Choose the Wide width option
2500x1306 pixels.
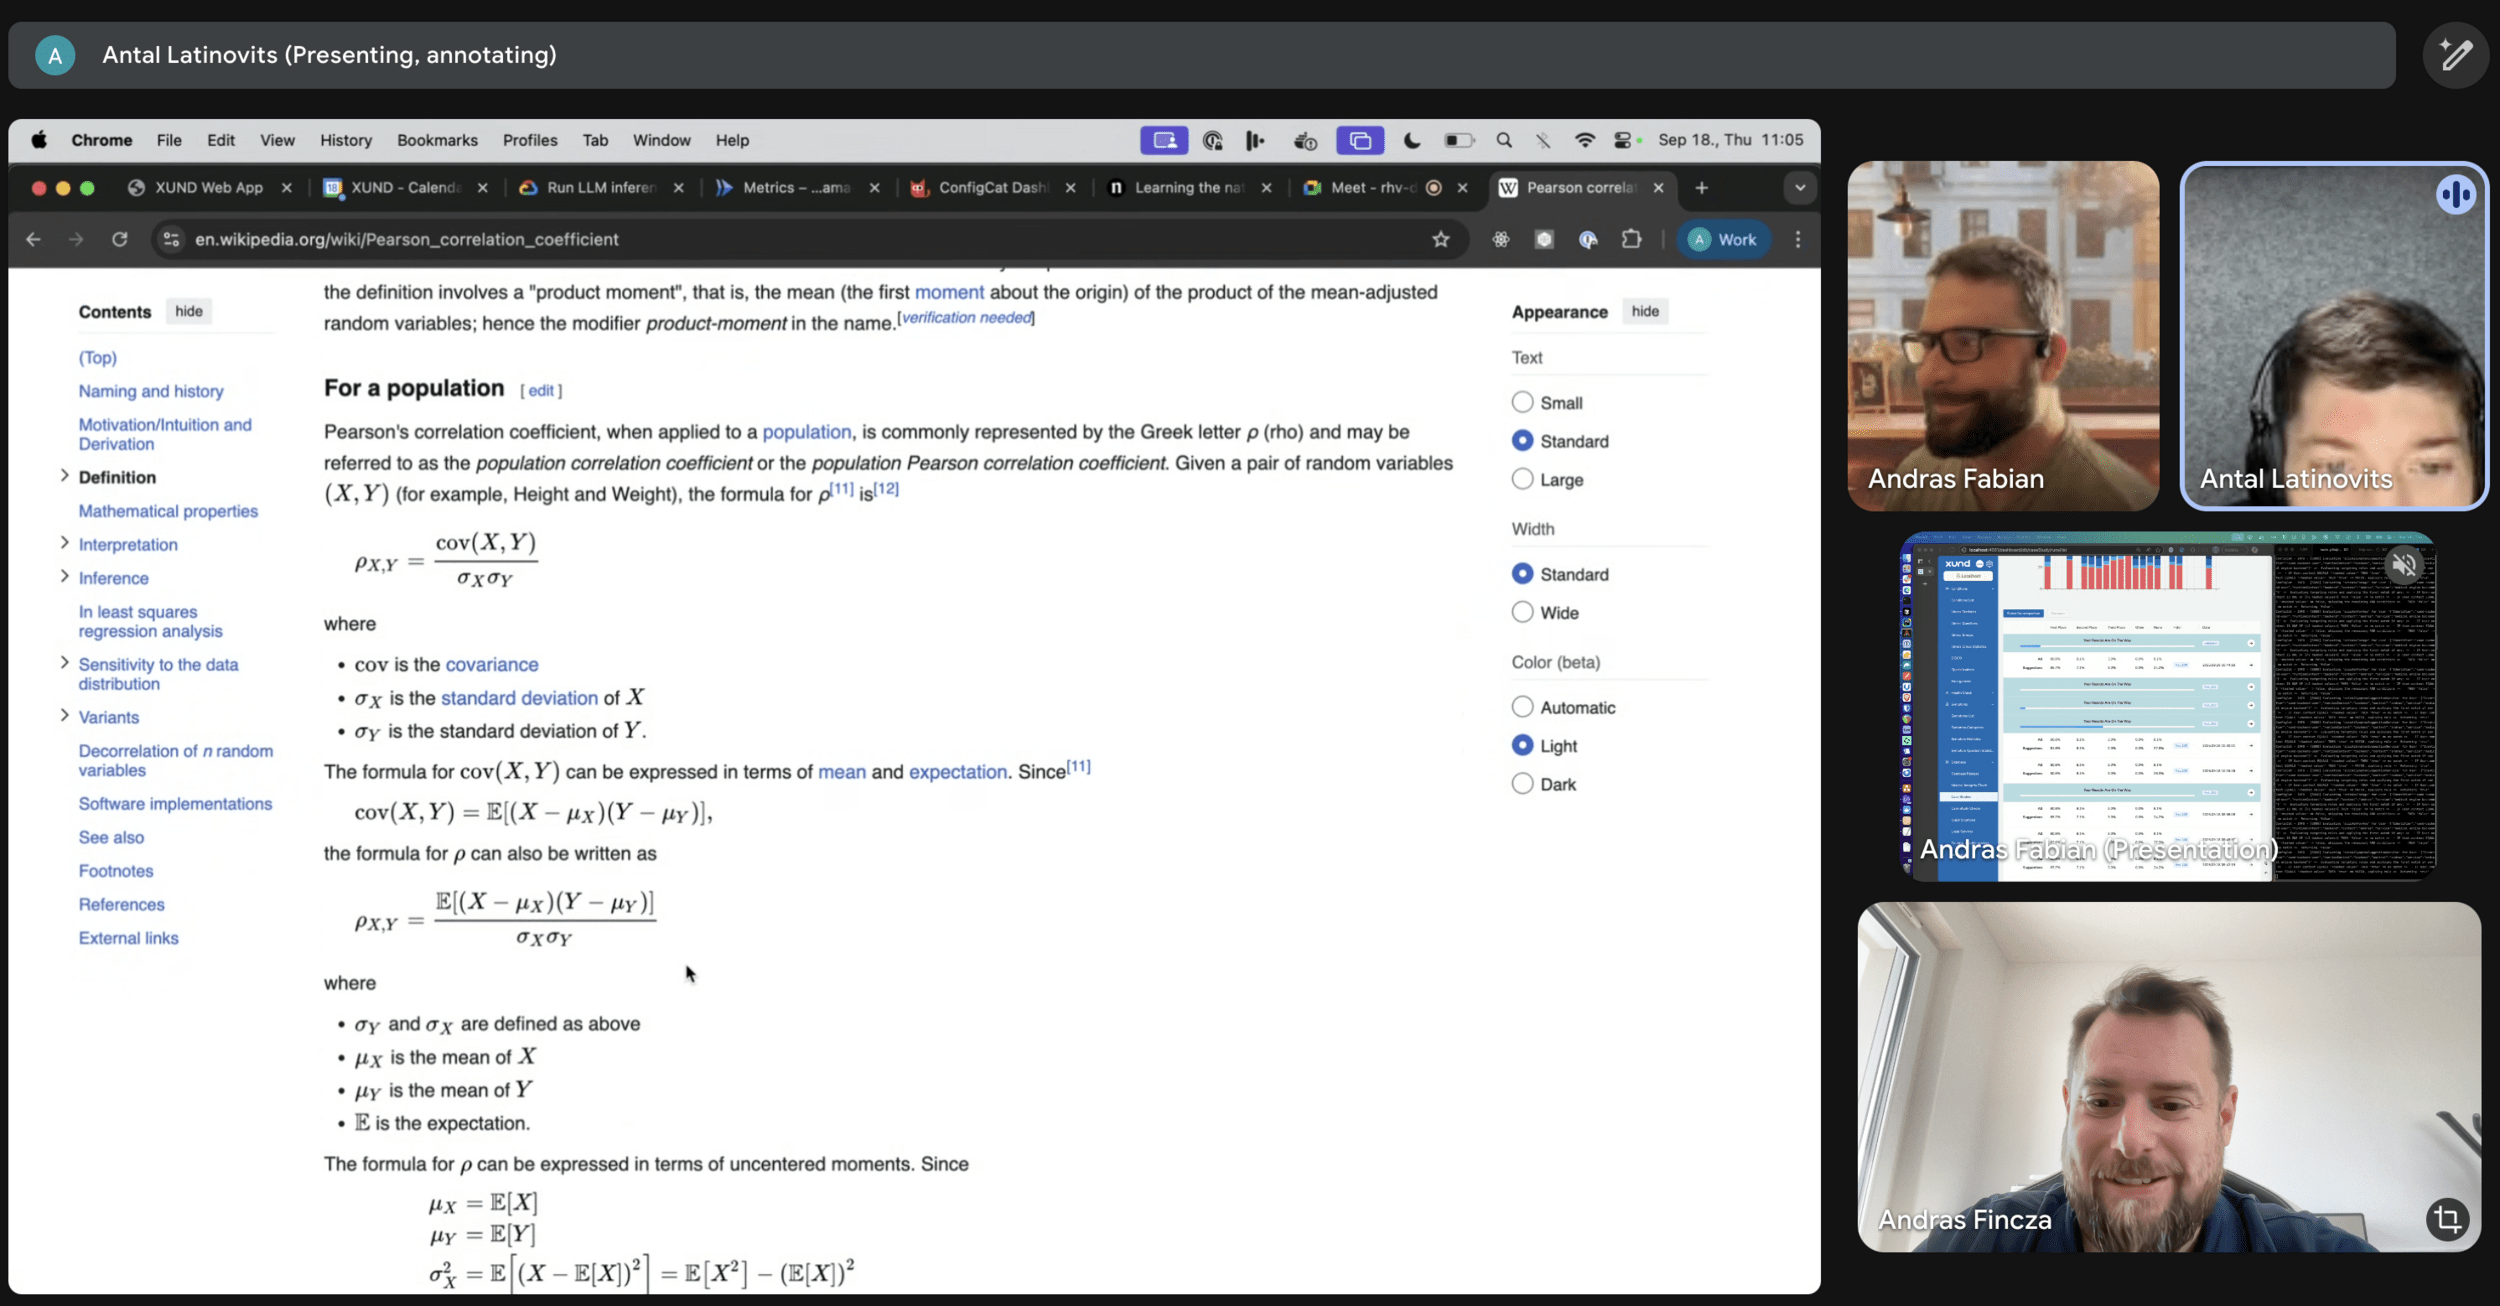tap(1522, 612)
